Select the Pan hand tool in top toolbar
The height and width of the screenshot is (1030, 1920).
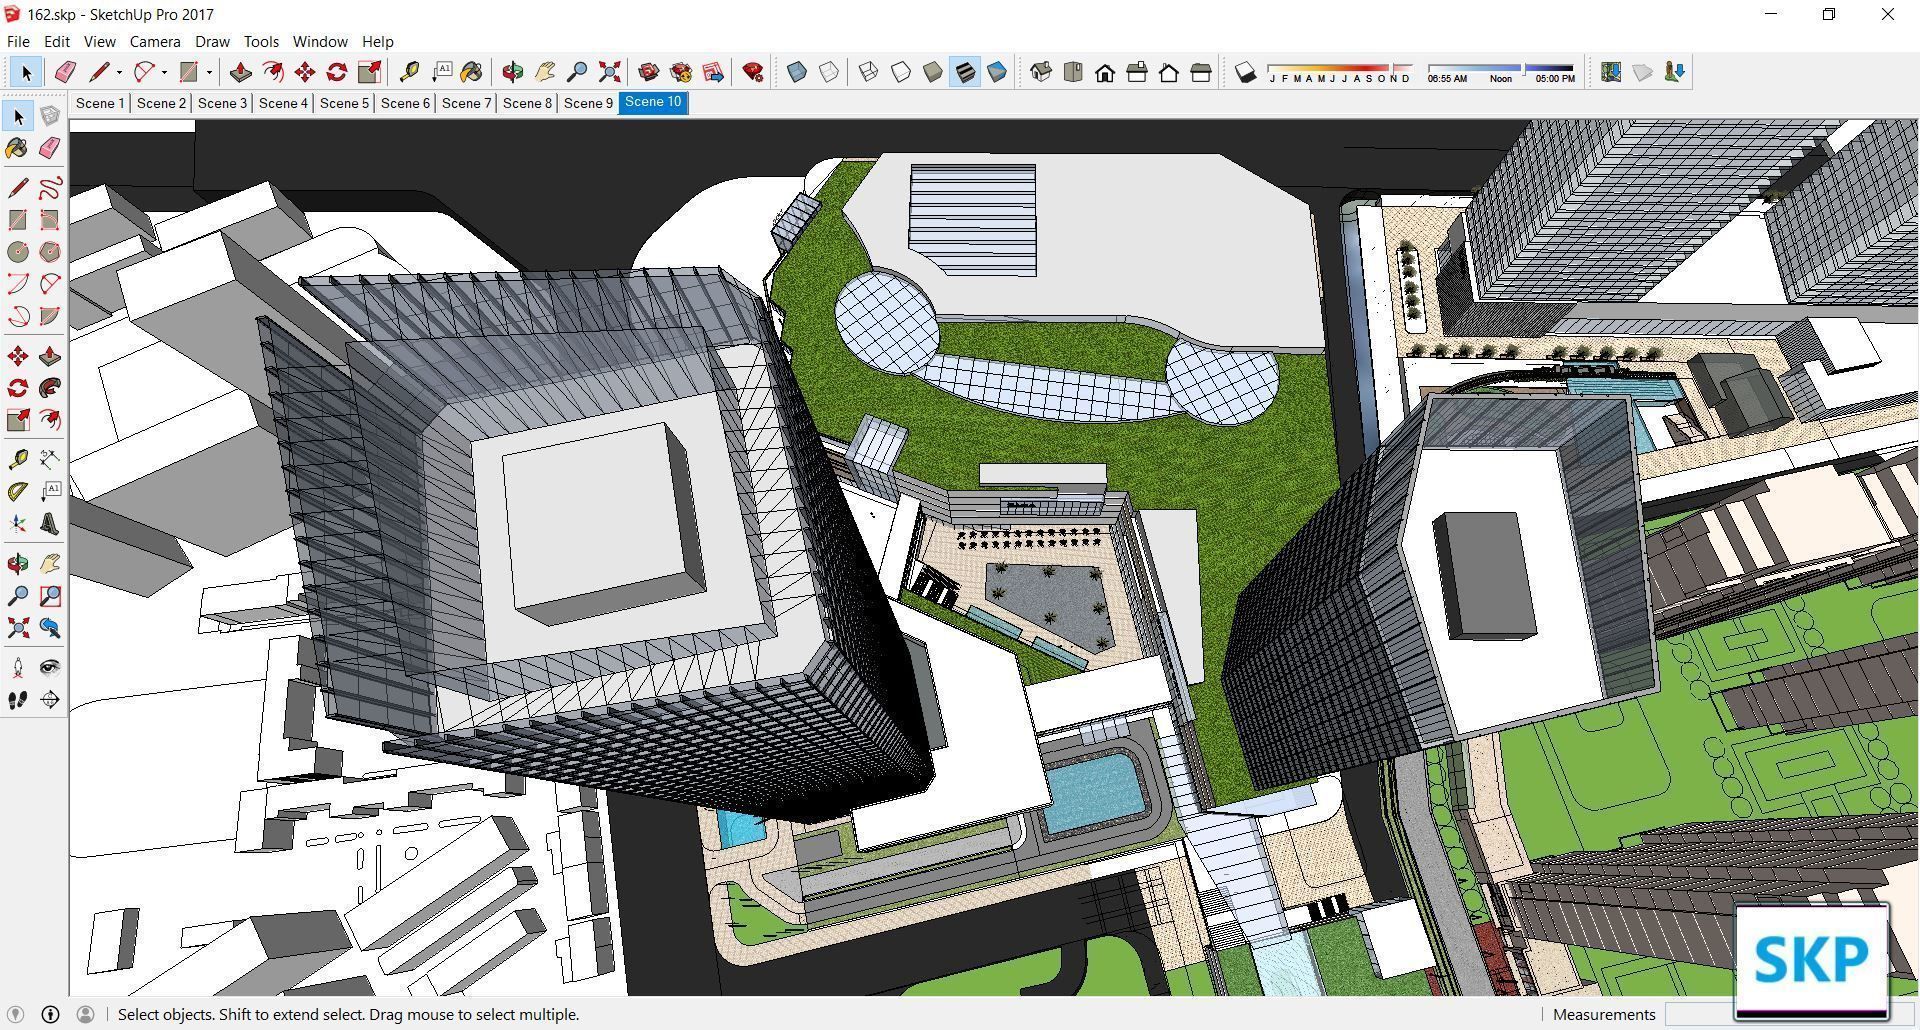pos(545,72)
